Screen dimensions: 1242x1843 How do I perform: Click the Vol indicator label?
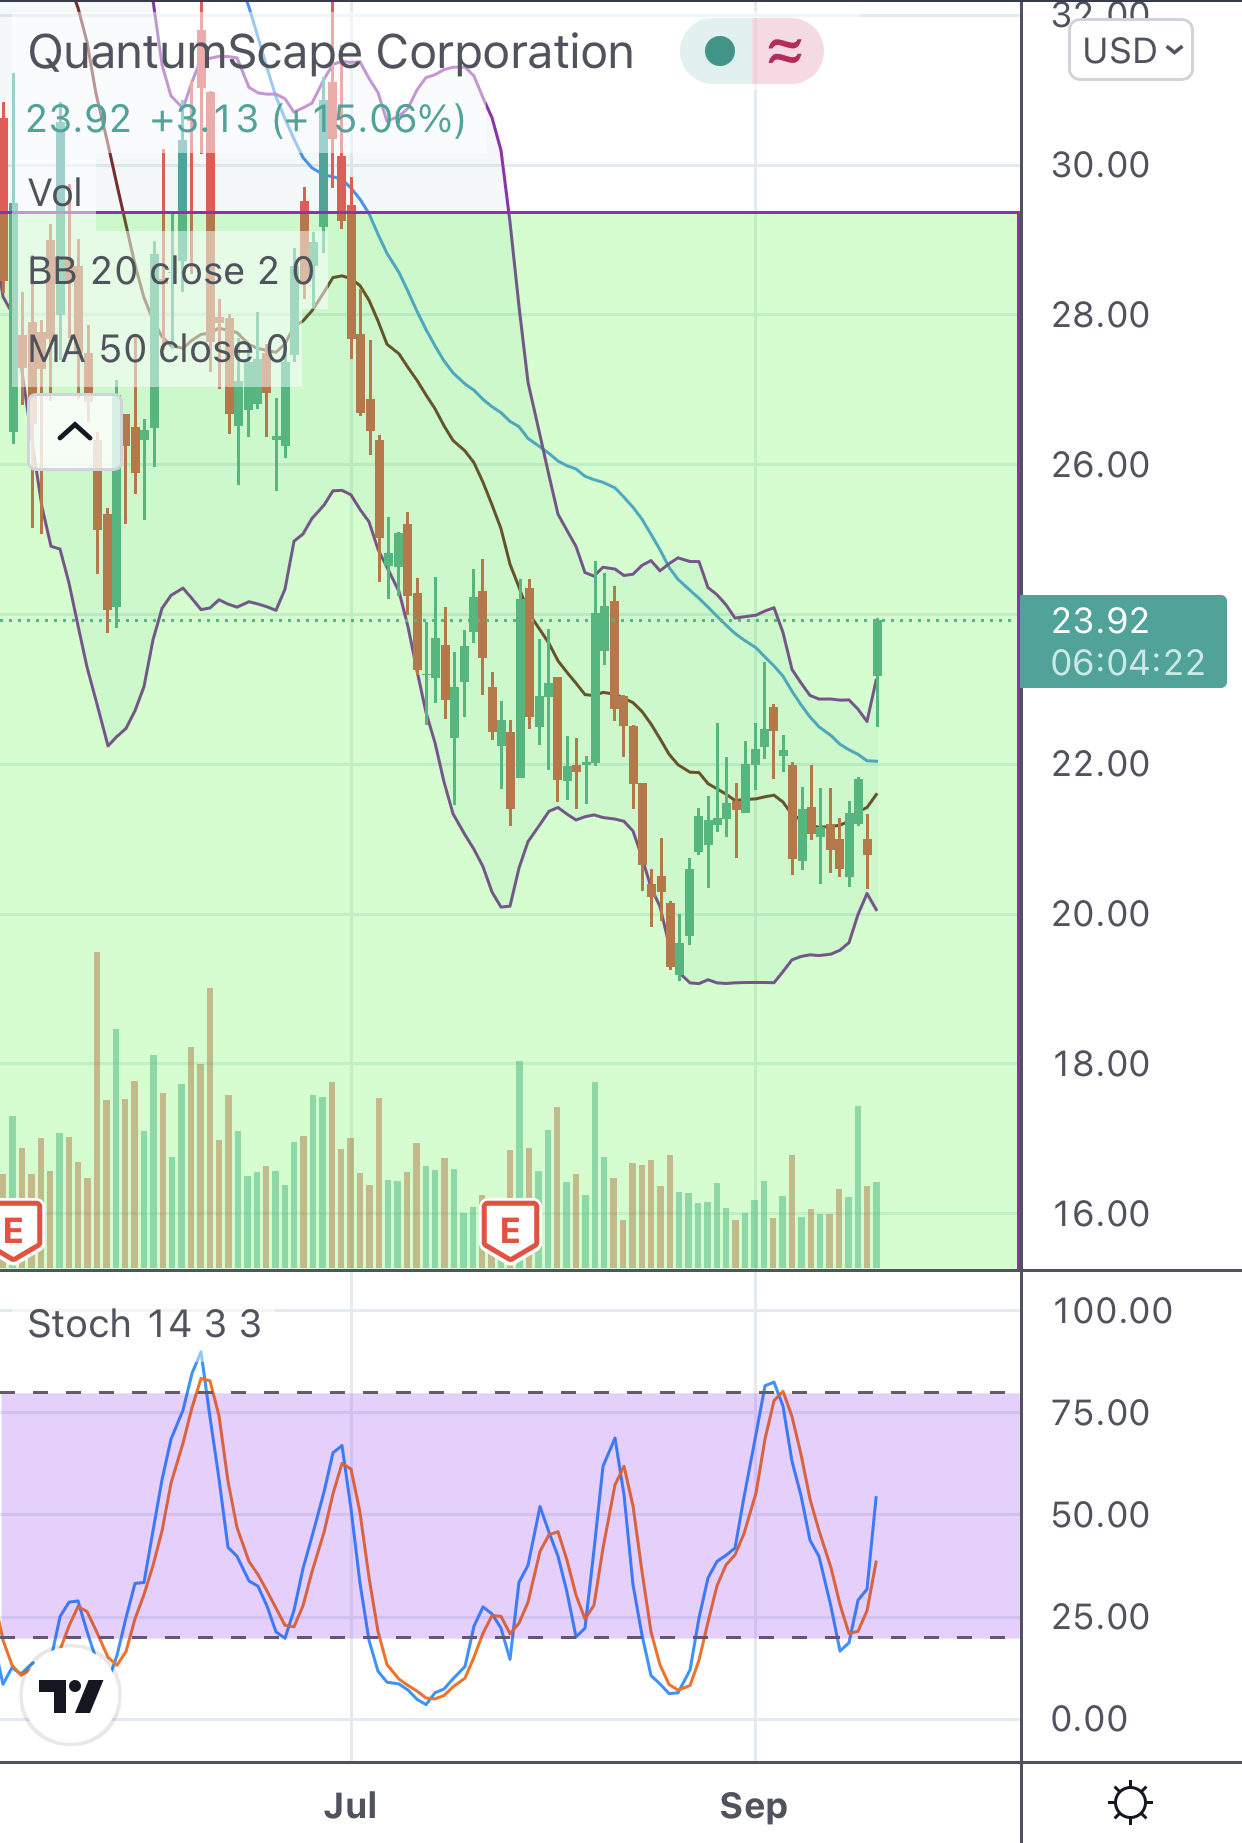click(x=55, y=193)
